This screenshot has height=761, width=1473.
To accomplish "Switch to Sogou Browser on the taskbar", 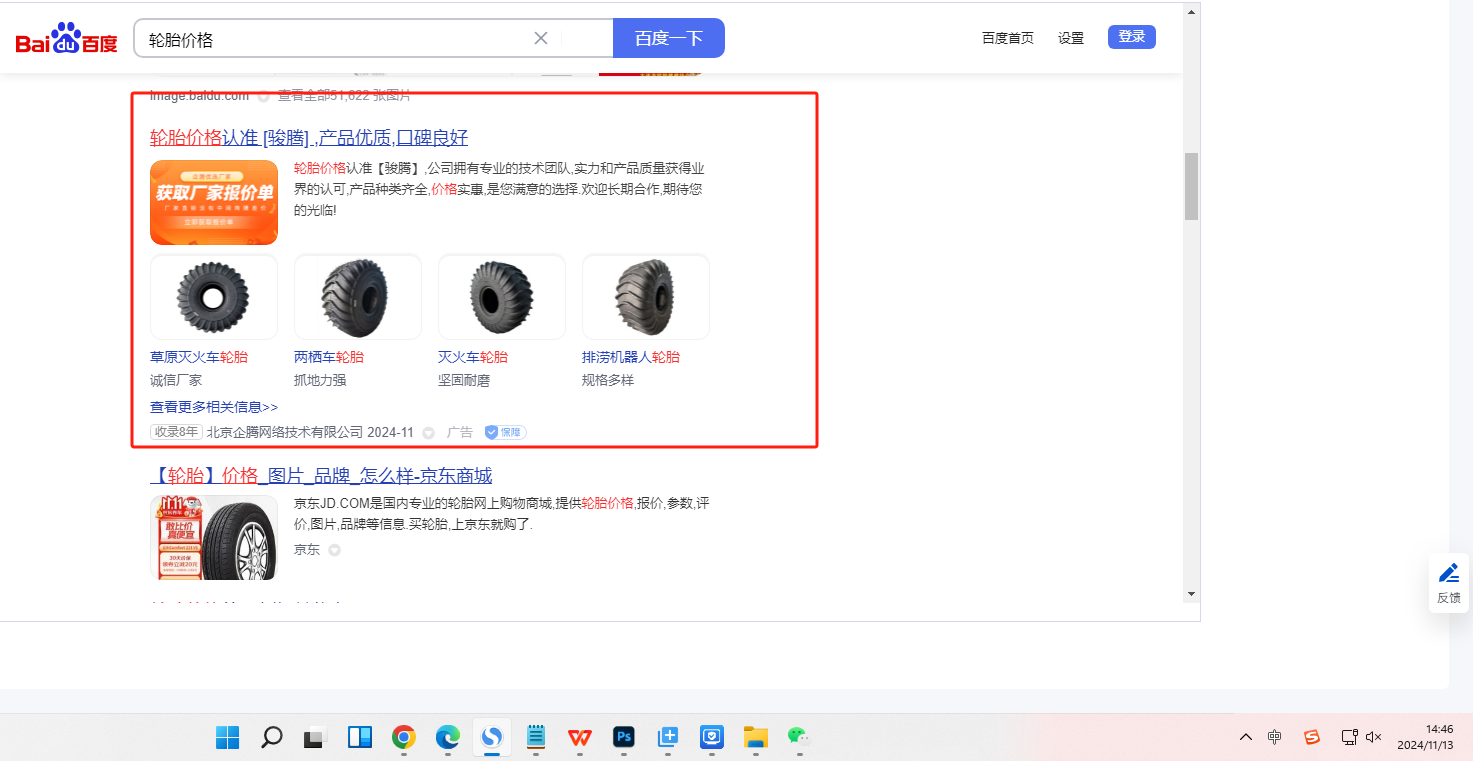I will tap(491, 737).
